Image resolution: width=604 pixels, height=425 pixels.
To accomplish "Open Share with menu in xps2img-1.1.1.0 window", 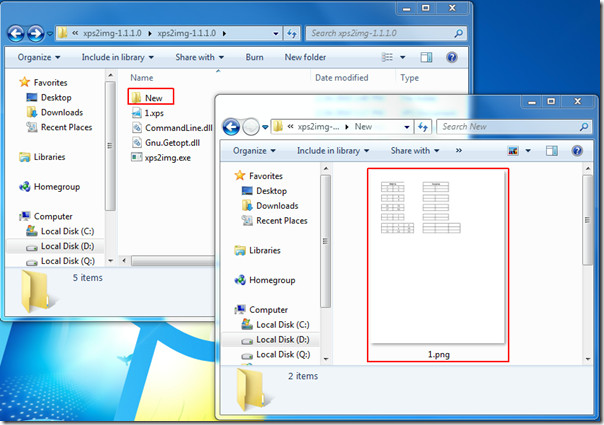I will point(200,57).
